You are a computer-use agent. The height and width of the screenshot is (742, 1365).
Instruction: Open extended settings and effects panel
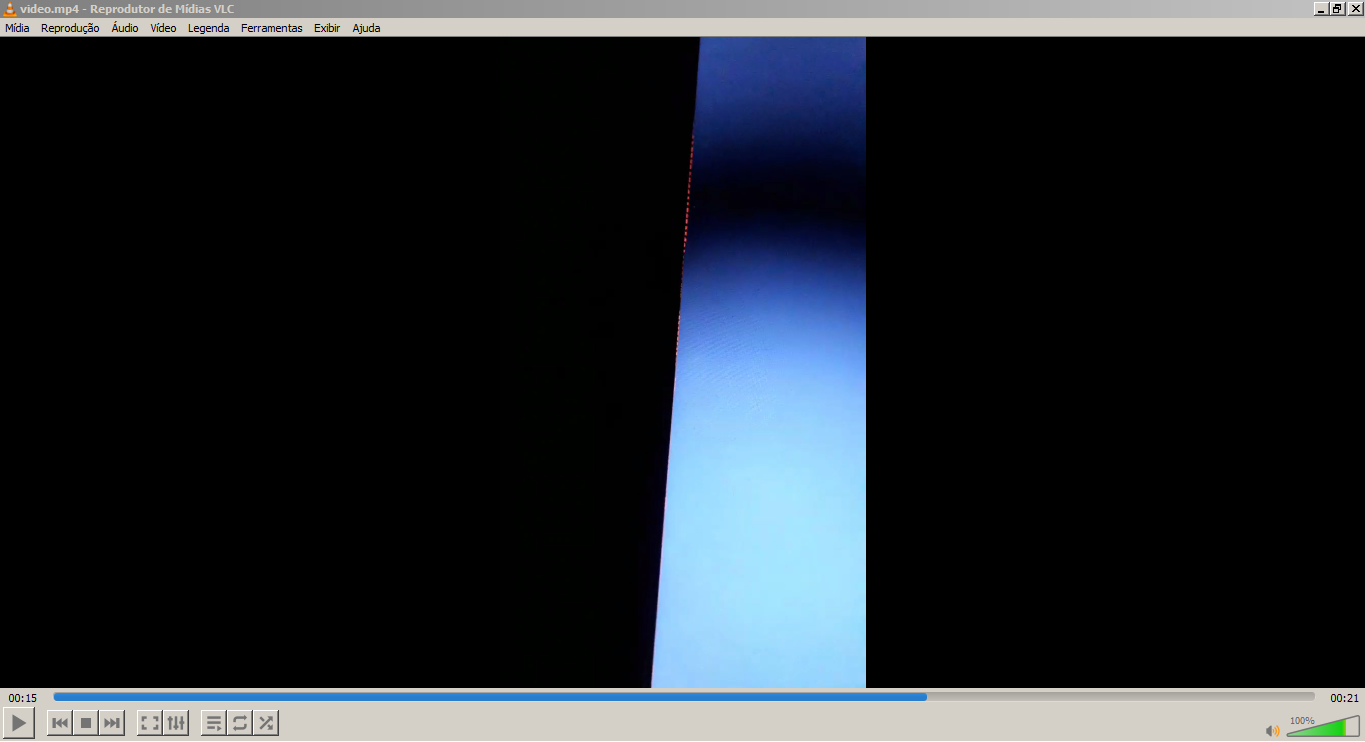(176, 723)
